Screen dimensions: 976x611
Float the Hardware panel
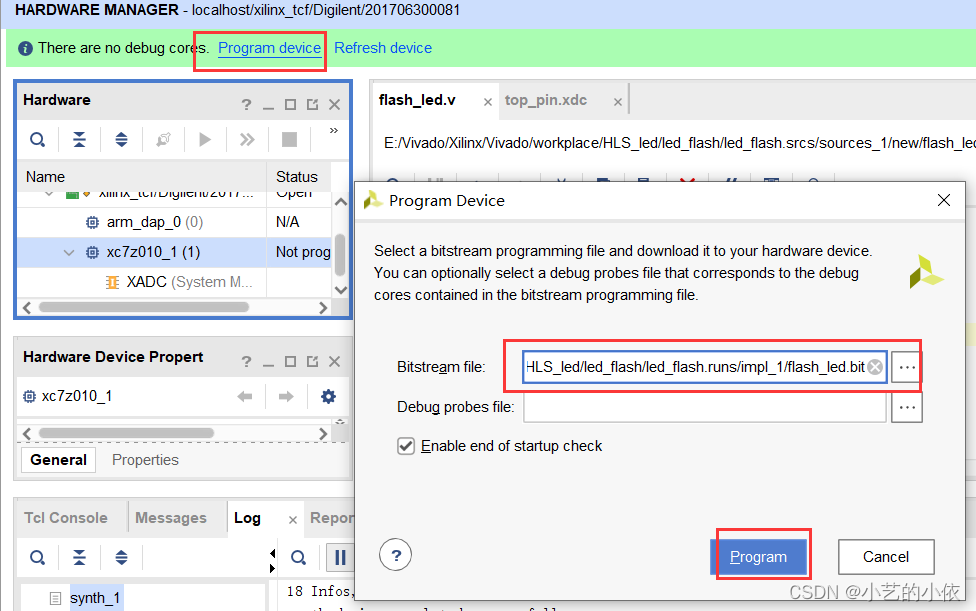[312, 105]
